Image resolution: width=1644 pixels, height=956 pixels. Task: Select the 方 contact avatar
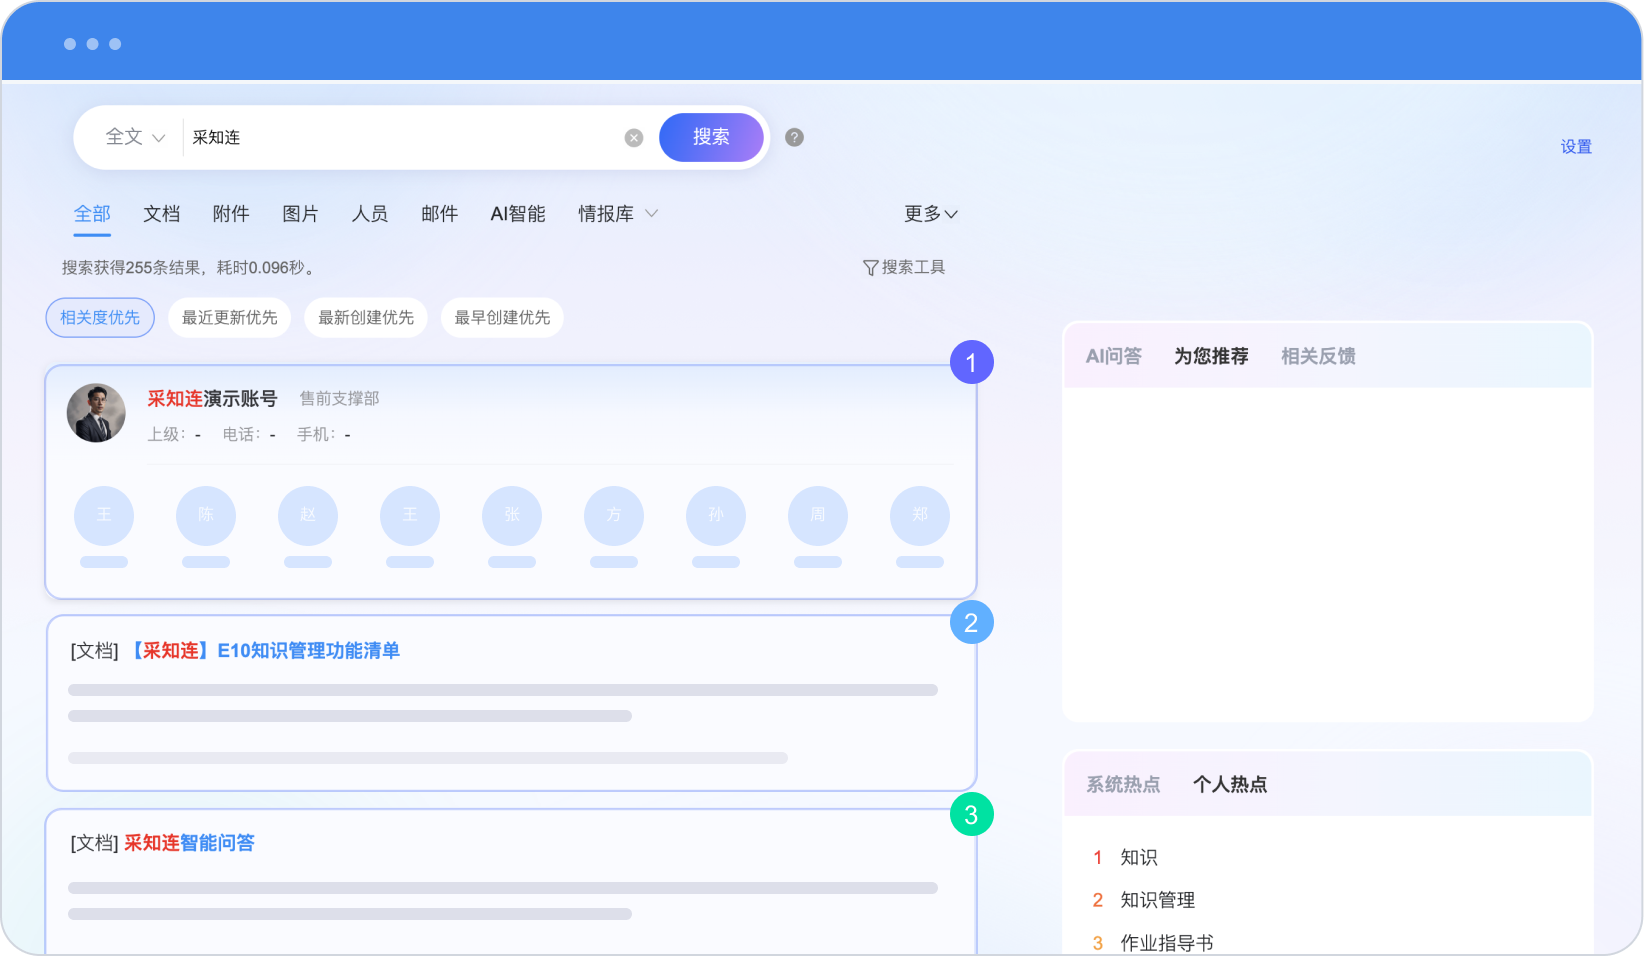pos(614,515)
